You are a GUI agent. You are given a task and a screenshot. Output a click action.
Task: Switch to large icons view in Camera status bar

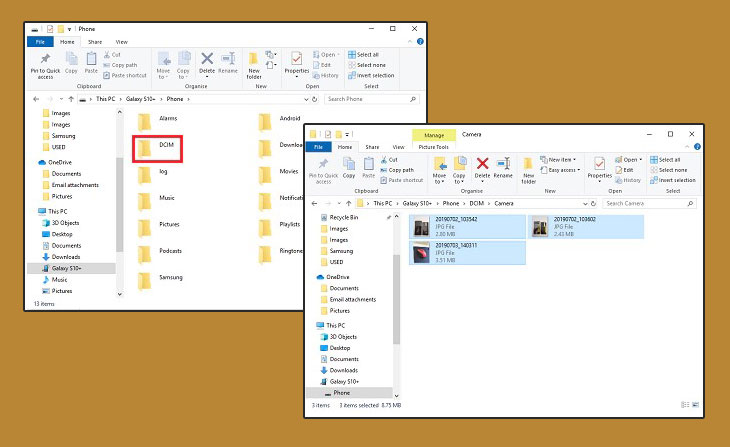[x=695, y=406]
